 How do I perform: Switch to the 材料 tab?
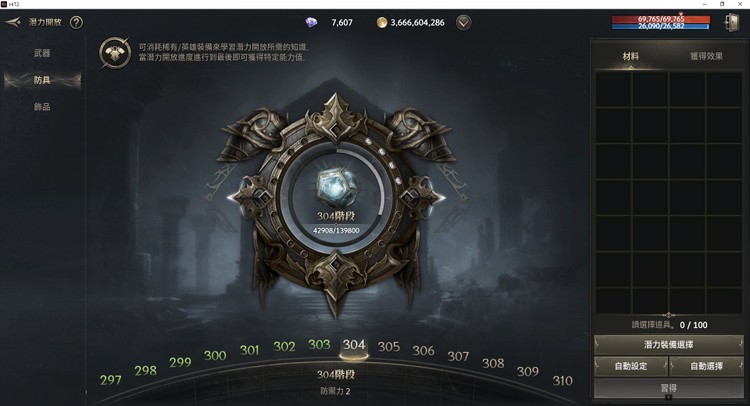(x=630, y=56)
